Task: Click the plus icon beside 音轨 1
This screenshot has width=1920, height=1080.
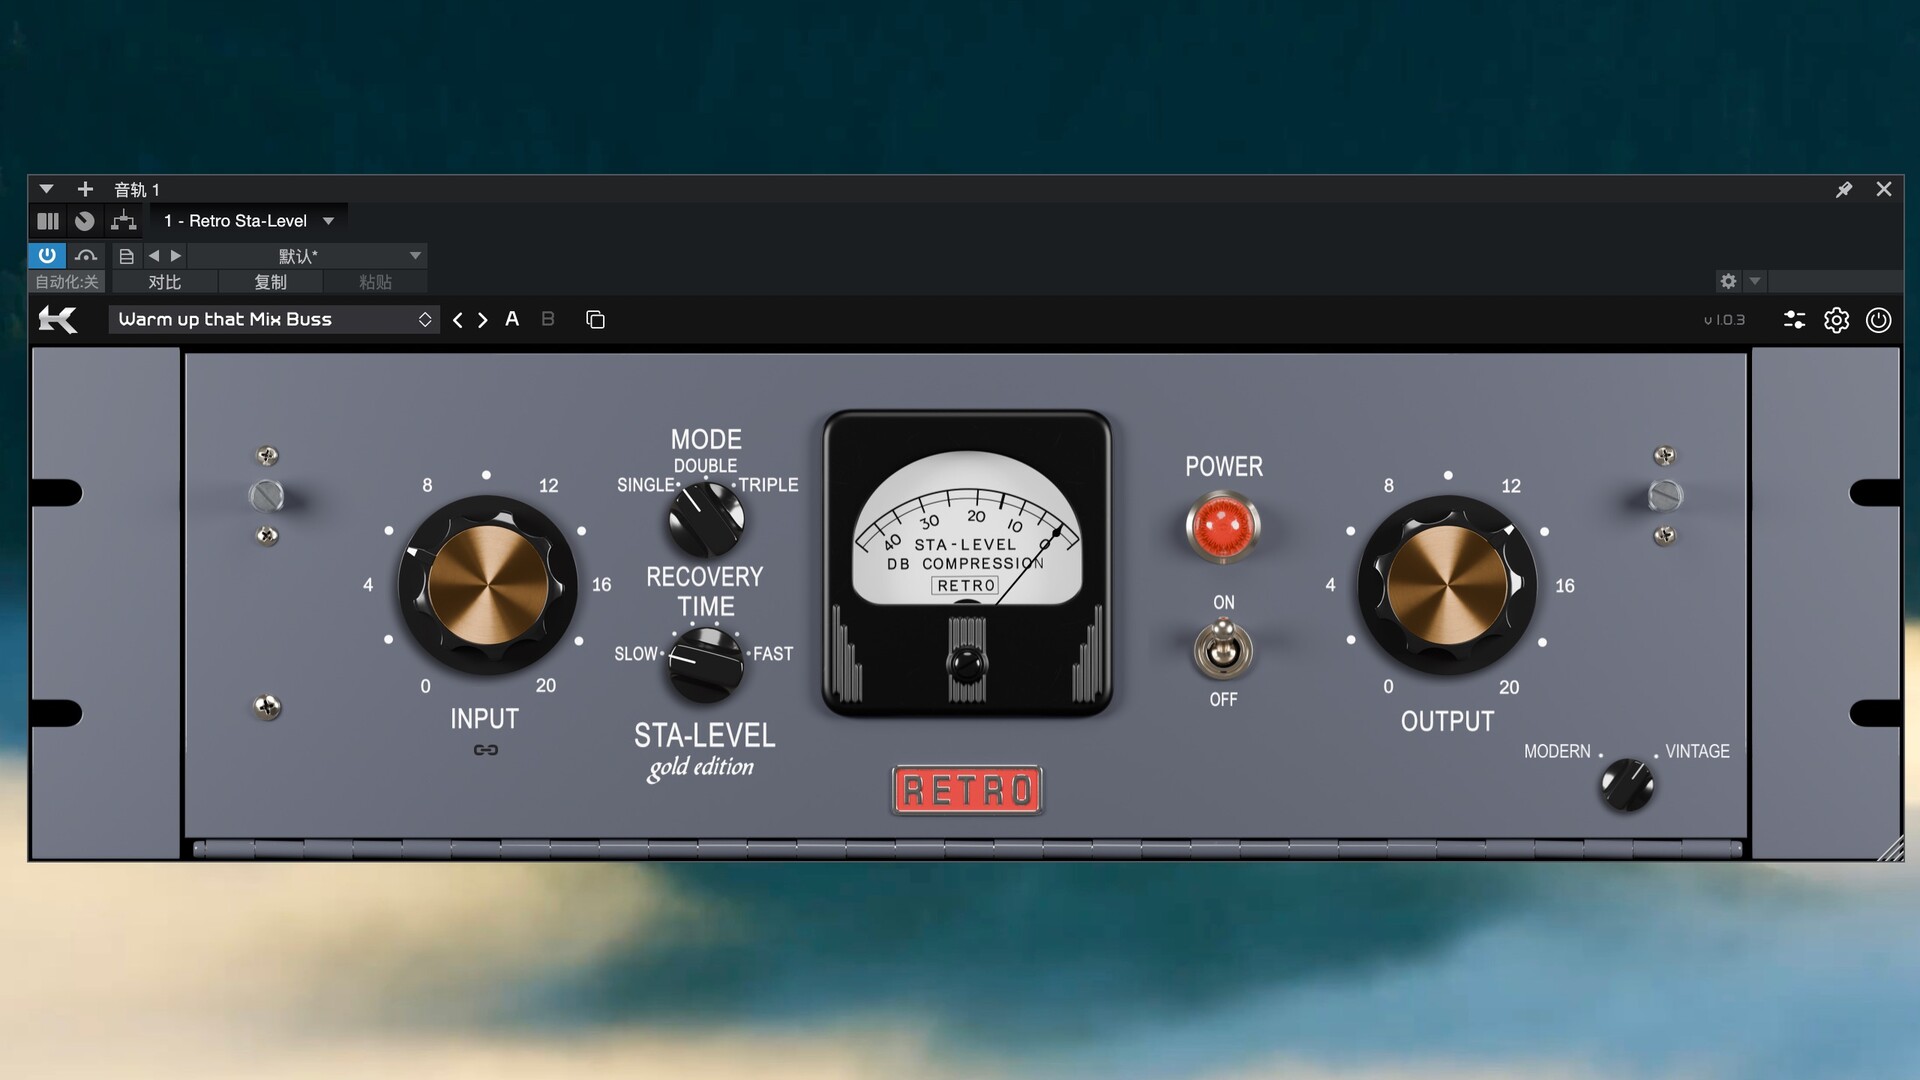Action: tap(85, 189)
